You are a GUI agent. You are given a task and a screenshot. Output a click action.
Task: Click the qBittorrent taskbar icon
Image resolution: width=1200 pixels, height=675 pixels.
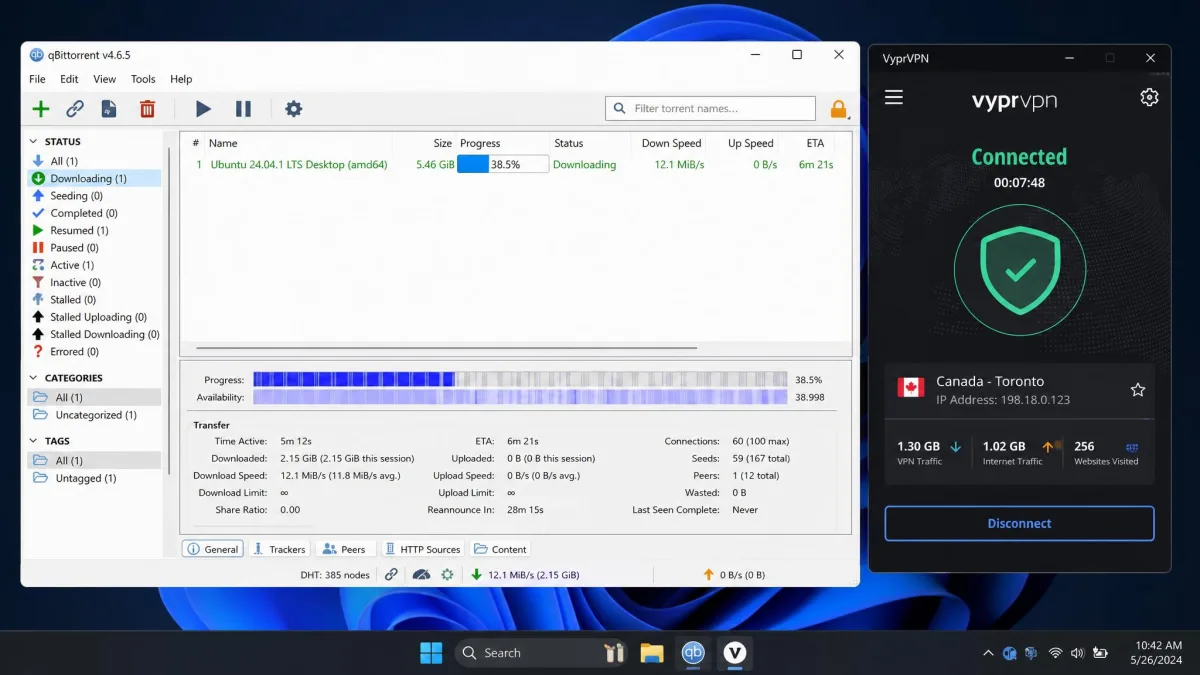coord(693,653)
